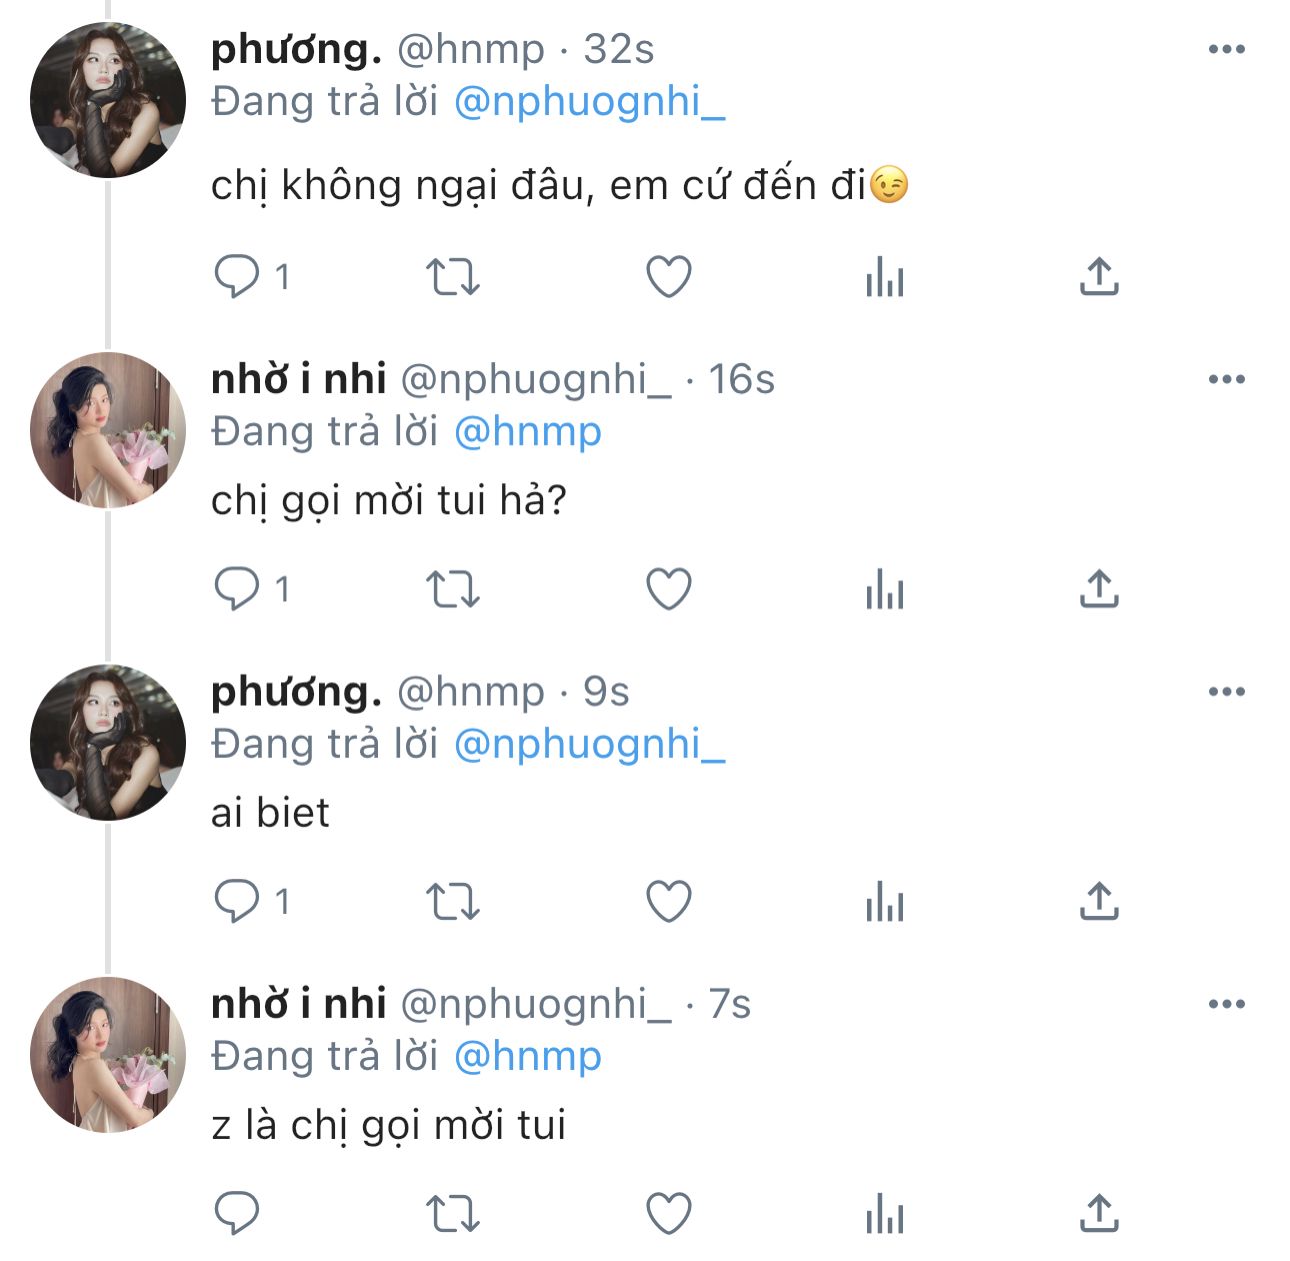Image resolution: width=1290 pixels, height=1261 pixels.
Task: View analytics for "chị gọi mời tui hả?" tweet
Action: 884,589
